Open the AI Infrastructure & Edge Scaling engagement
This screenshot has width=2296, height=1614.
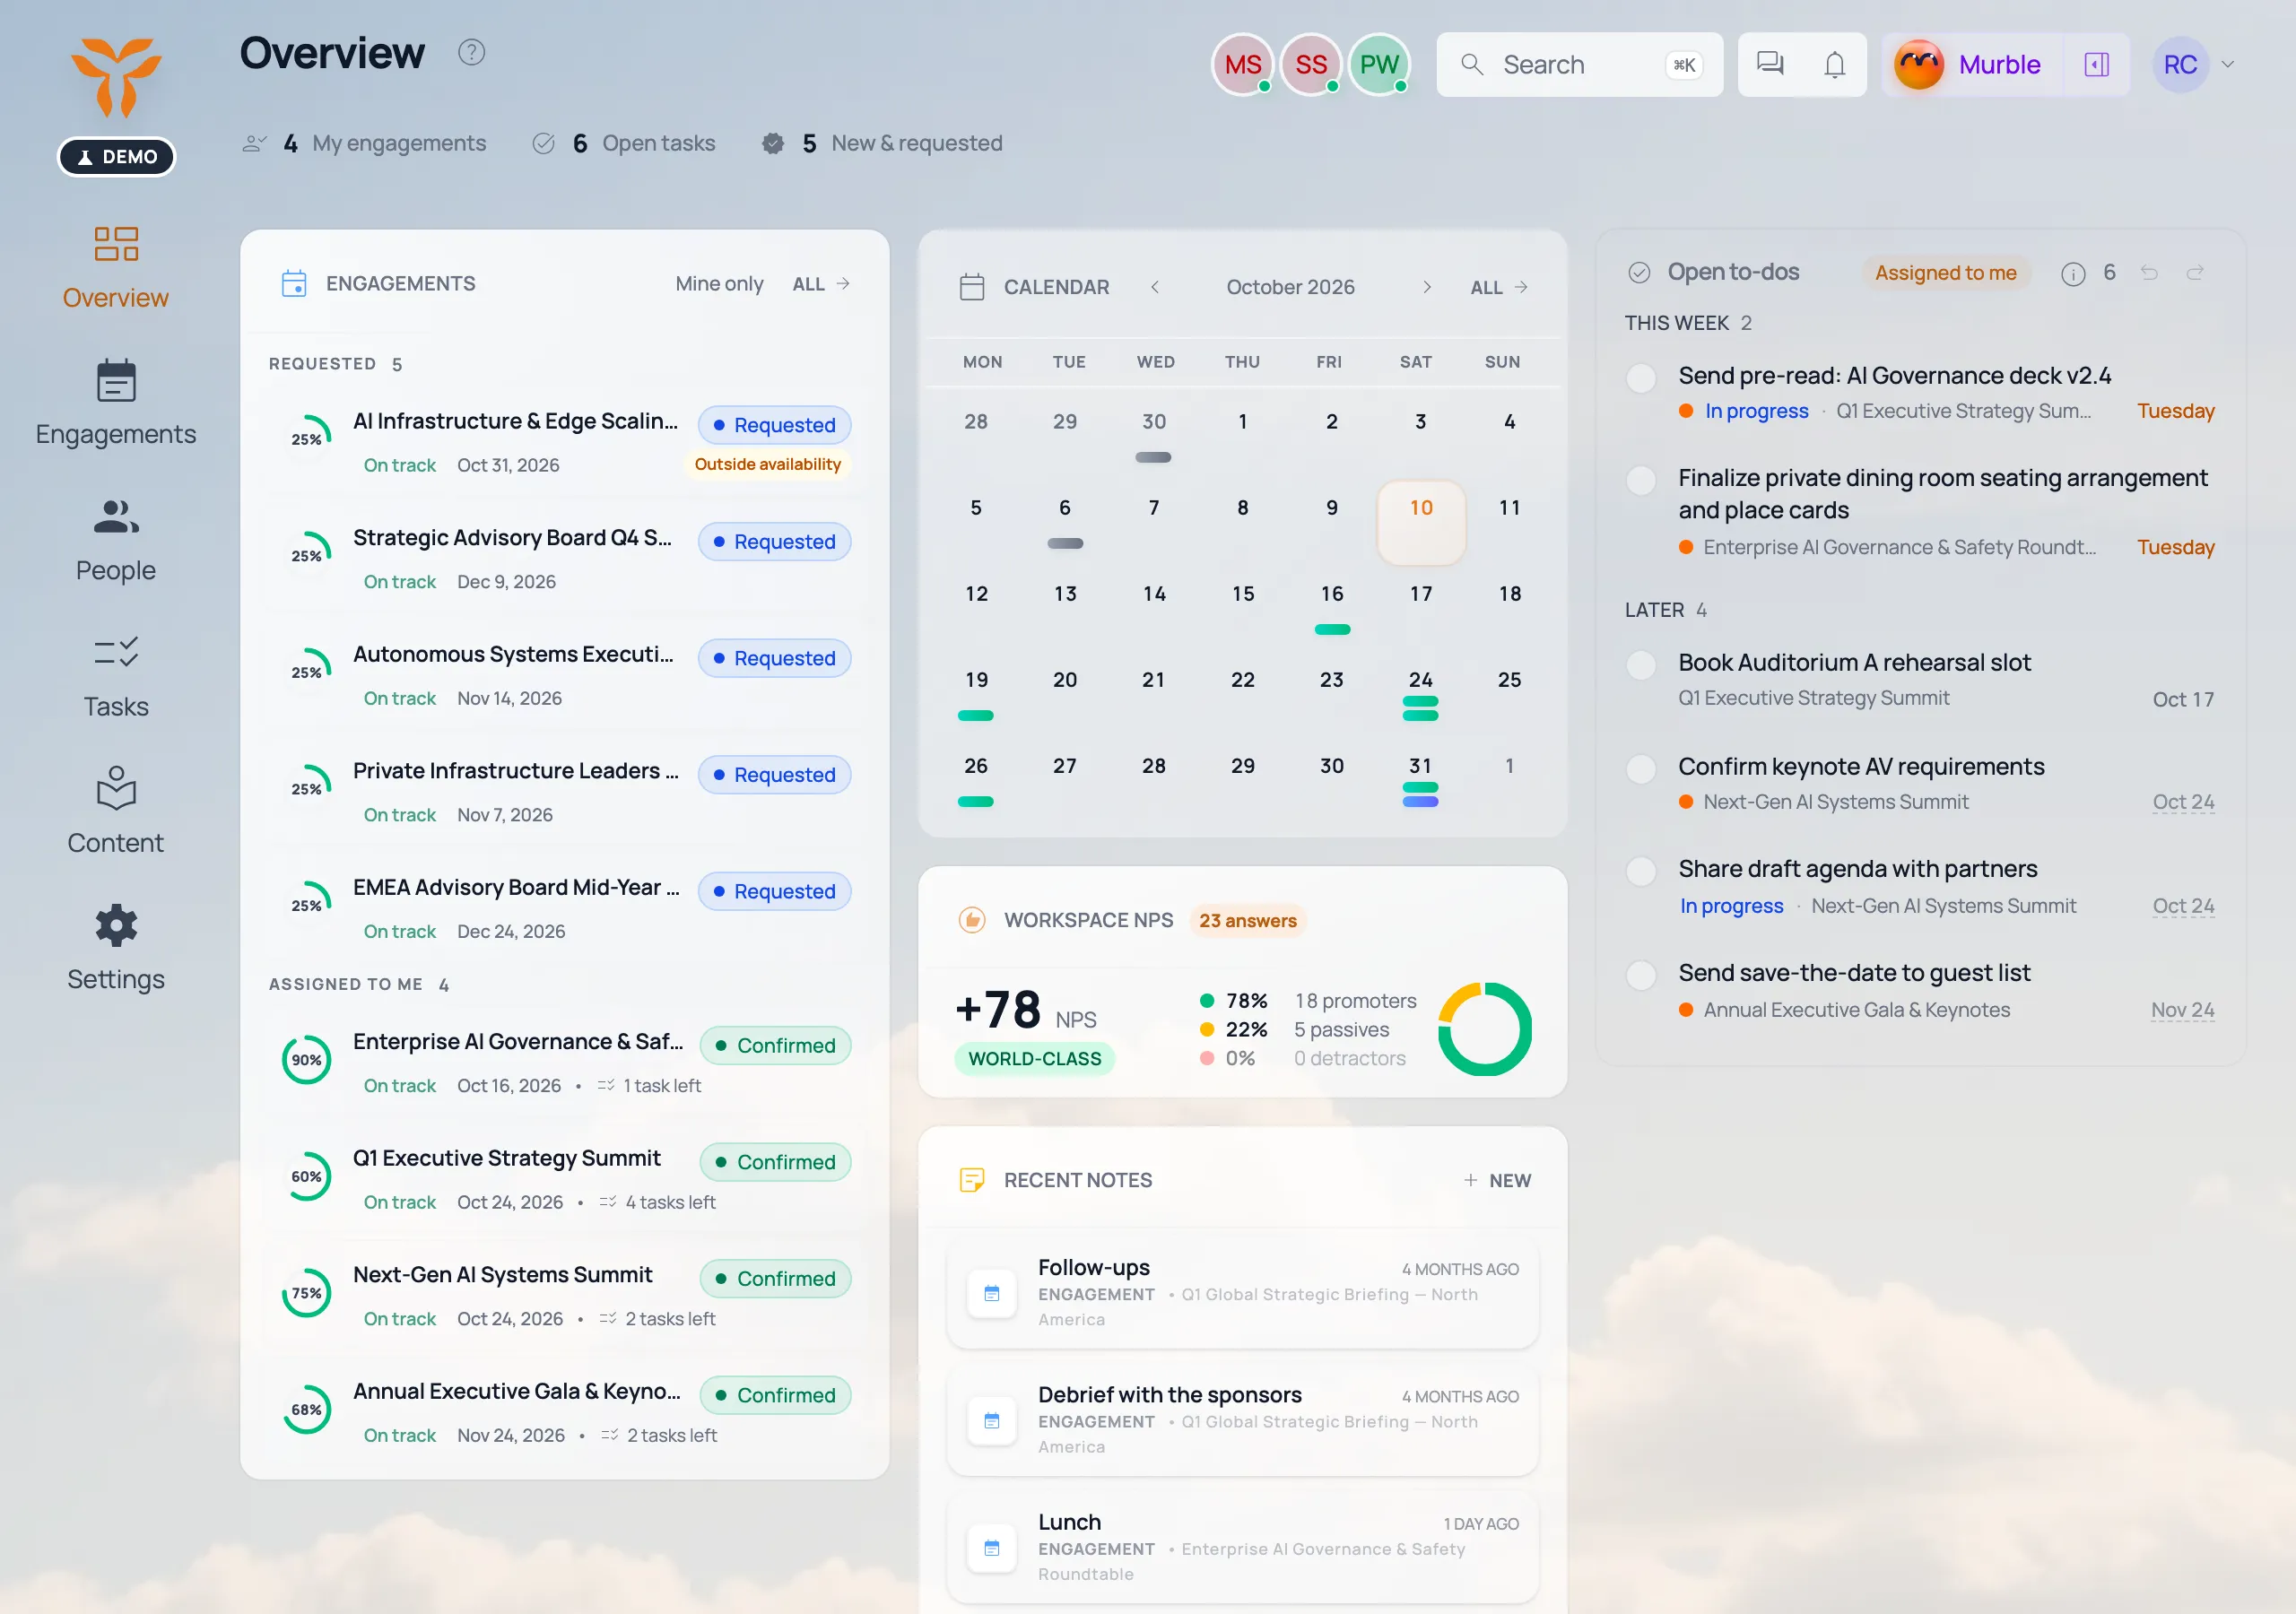coord(565,441)
